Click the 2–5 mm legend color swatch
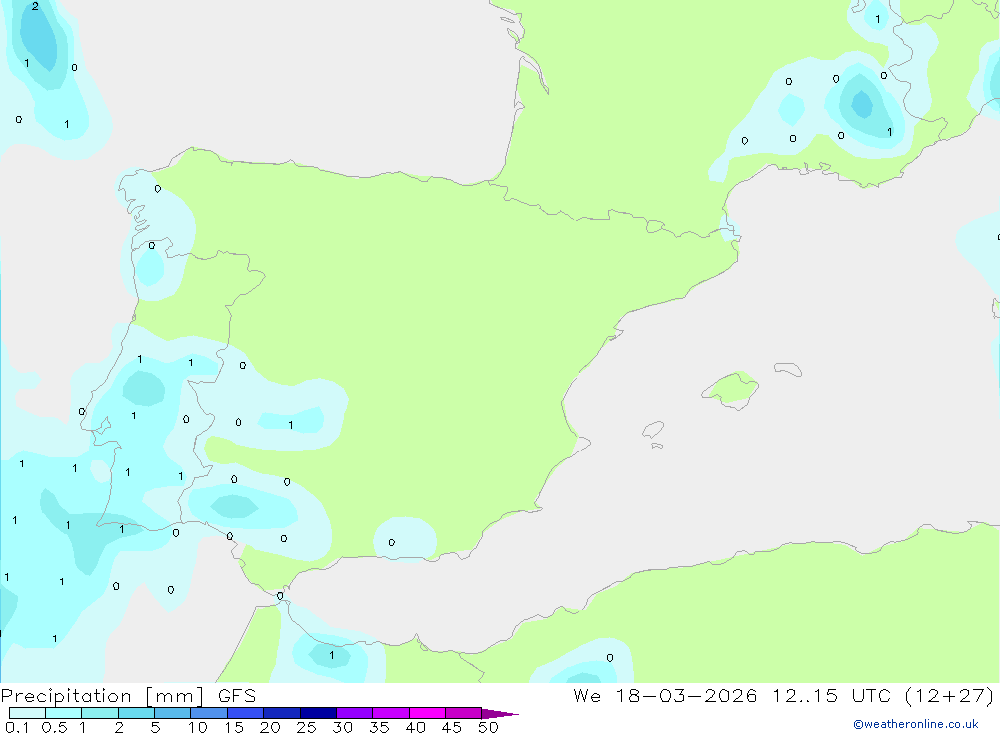 pyautogui.click(x=136, y=713)
